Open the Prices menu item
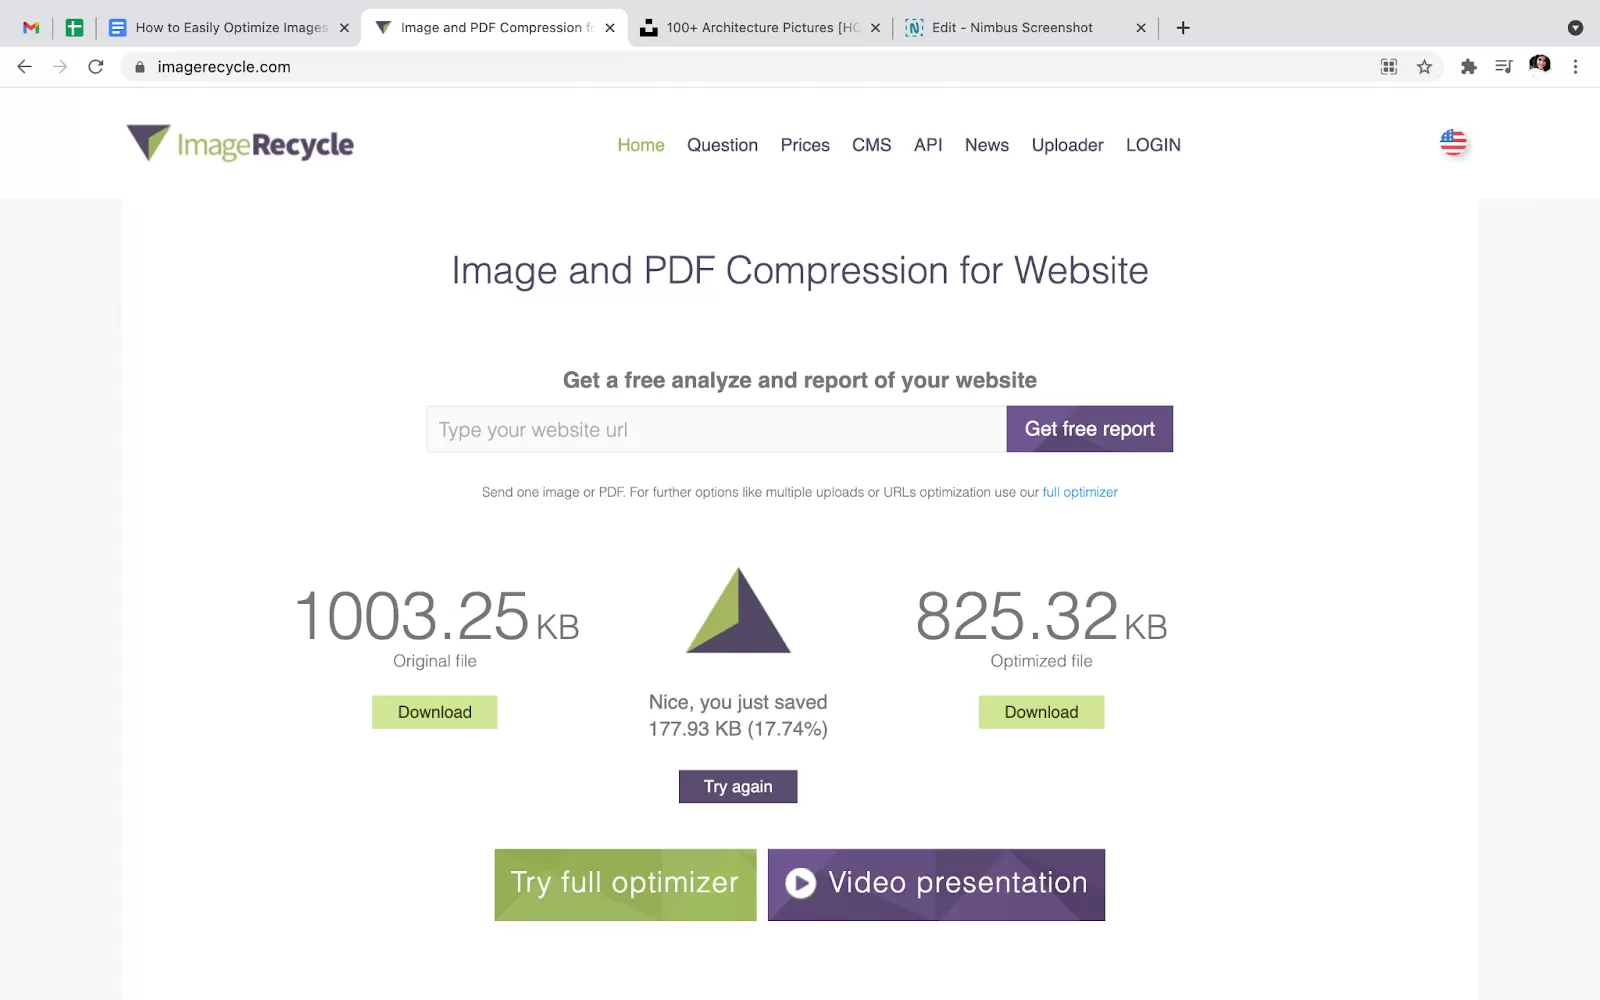 [805, 145]
